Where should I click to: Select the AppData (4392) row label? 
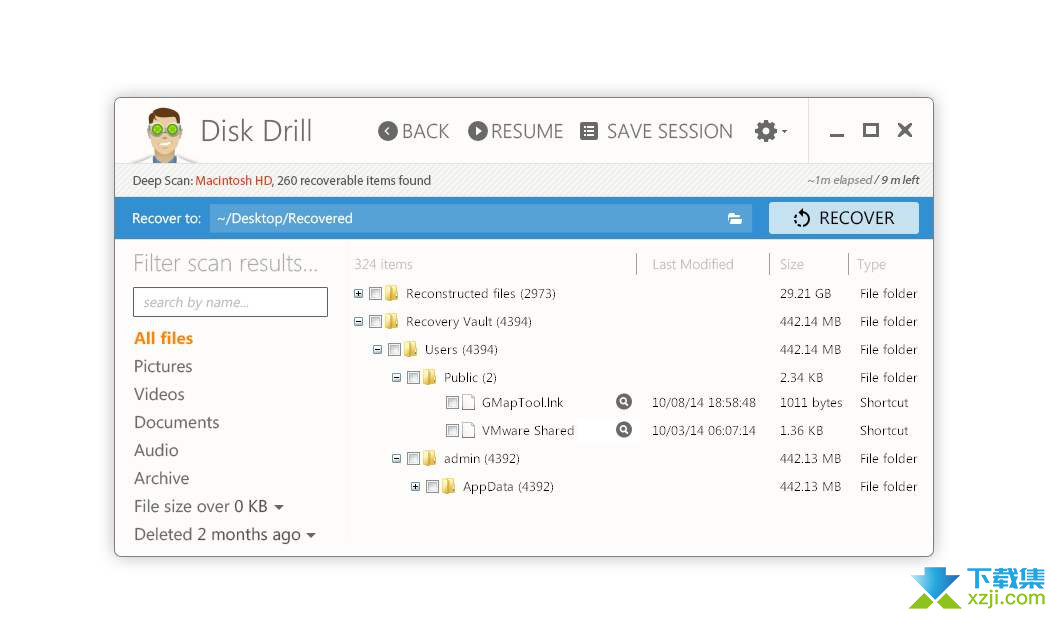(507, 486)
